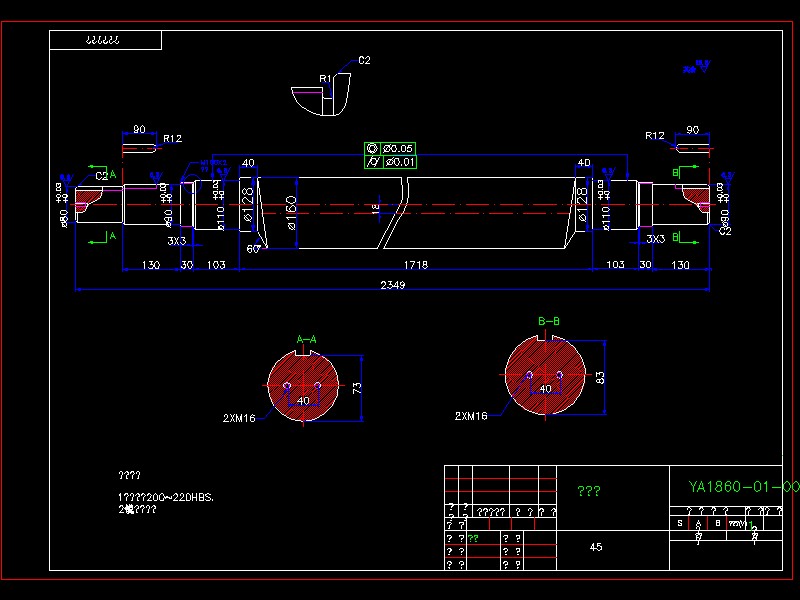Click the green ??? part name in title block
The image size is (800, 600).
tap(589, 491)
